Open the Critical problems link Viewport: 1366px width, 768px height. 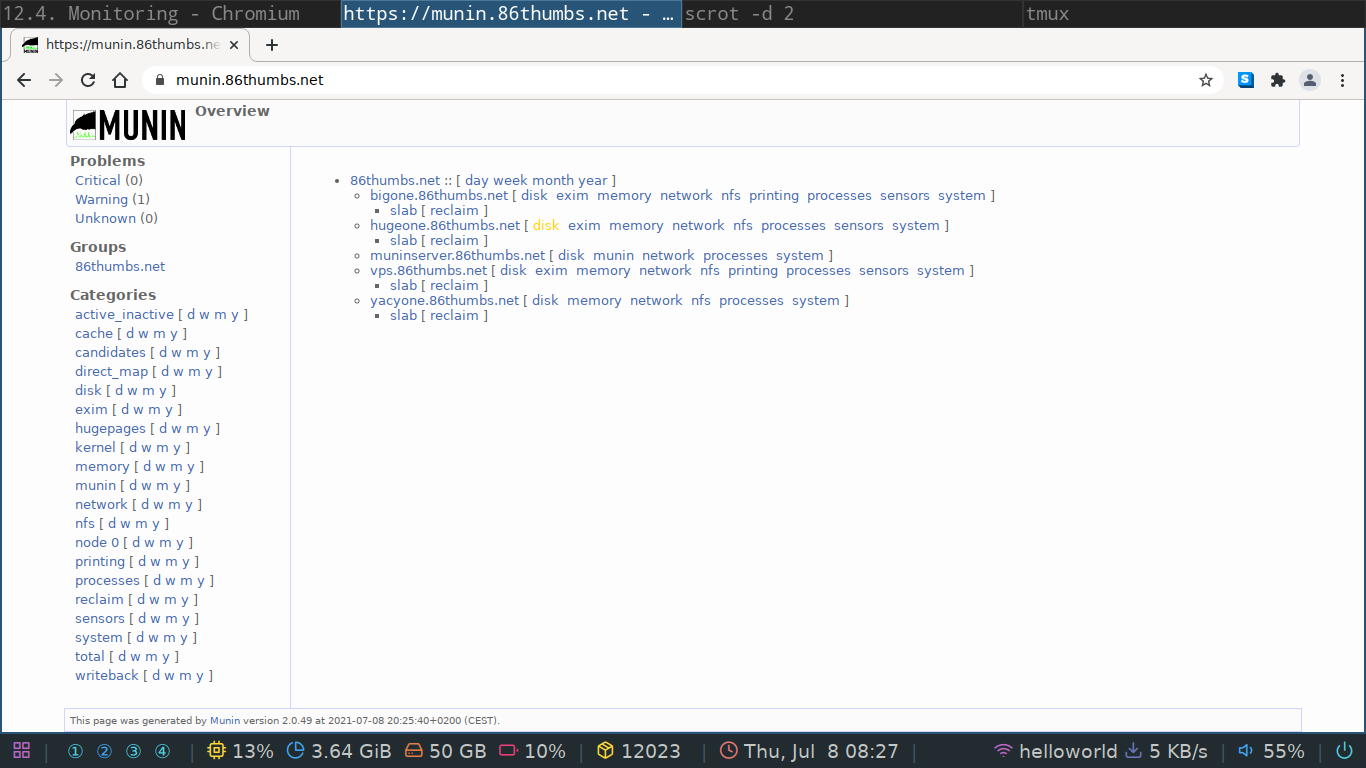click(98, 180)
